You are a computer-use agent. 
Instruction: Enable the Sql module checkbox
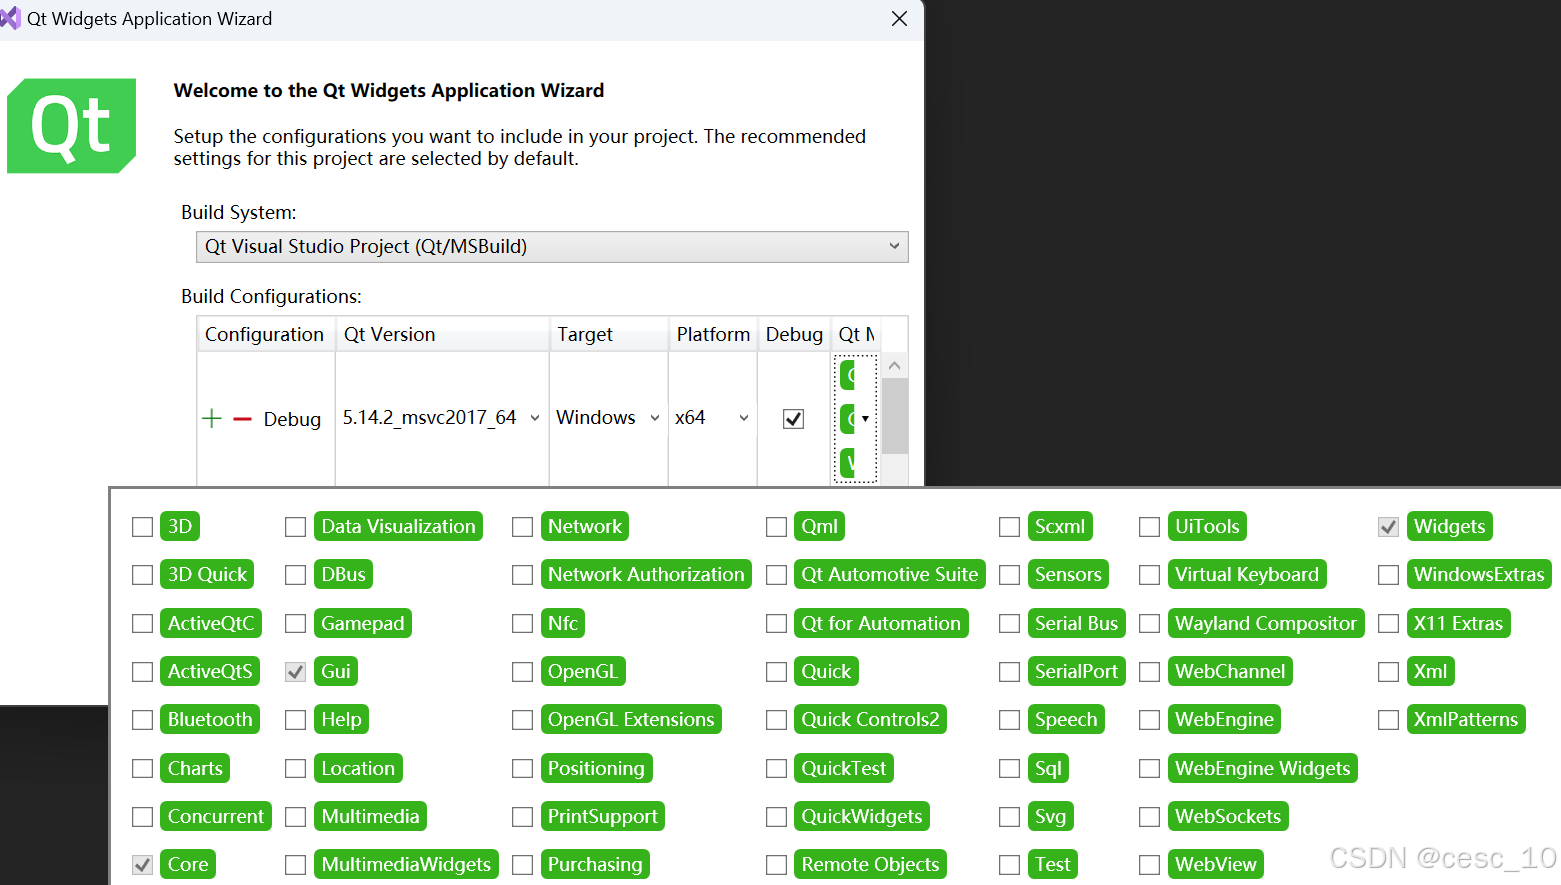1009,769
